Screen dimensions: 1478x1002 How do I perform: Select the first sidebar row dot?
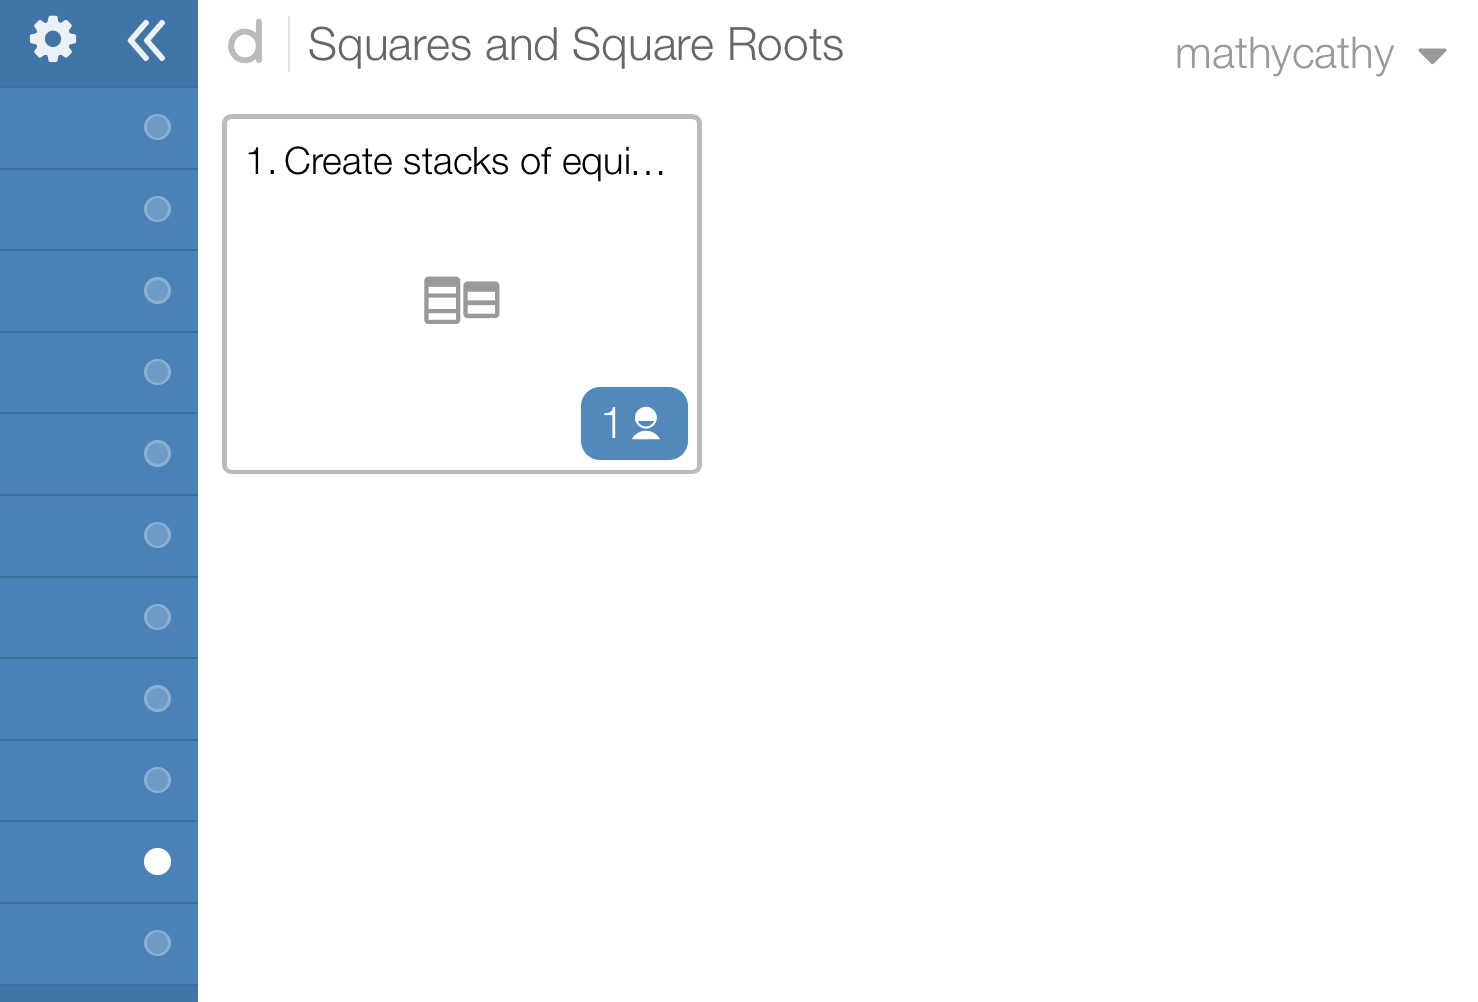click(157, 127)
